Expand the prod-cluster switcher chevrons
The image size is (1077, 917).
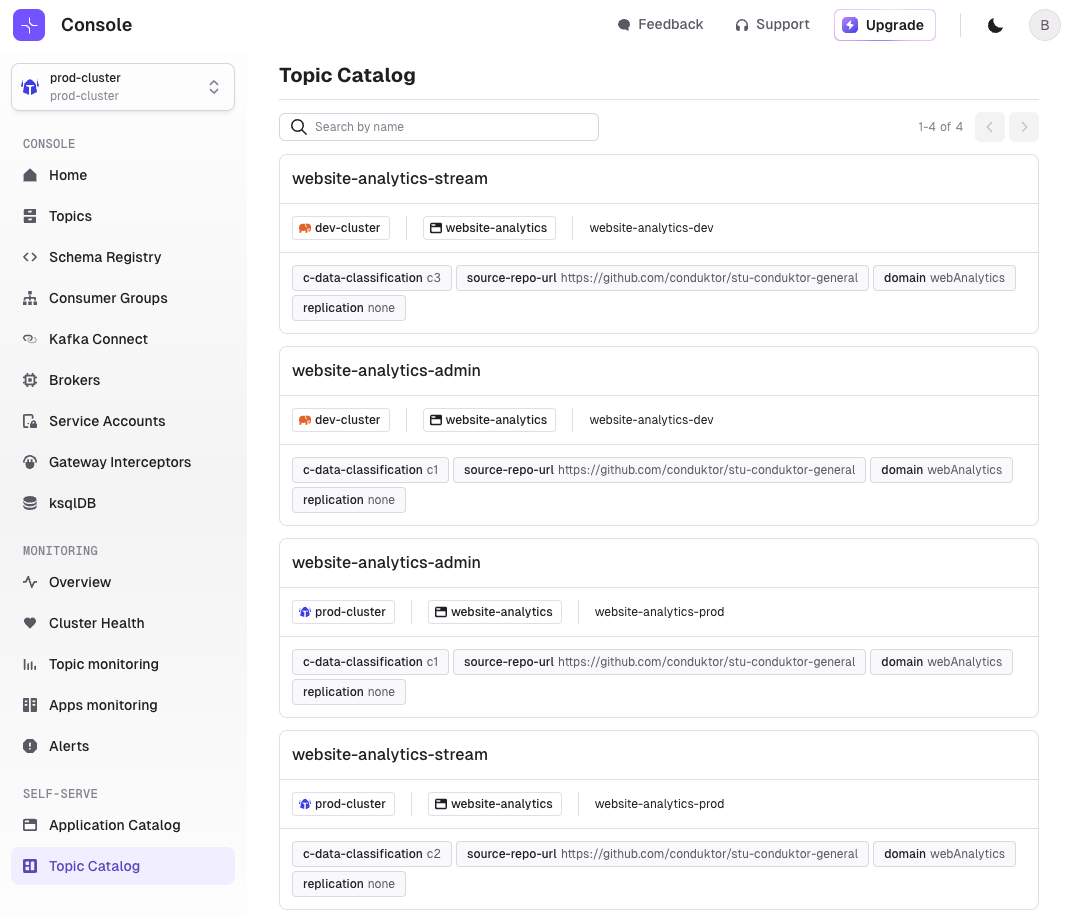[x=214, y=87]
